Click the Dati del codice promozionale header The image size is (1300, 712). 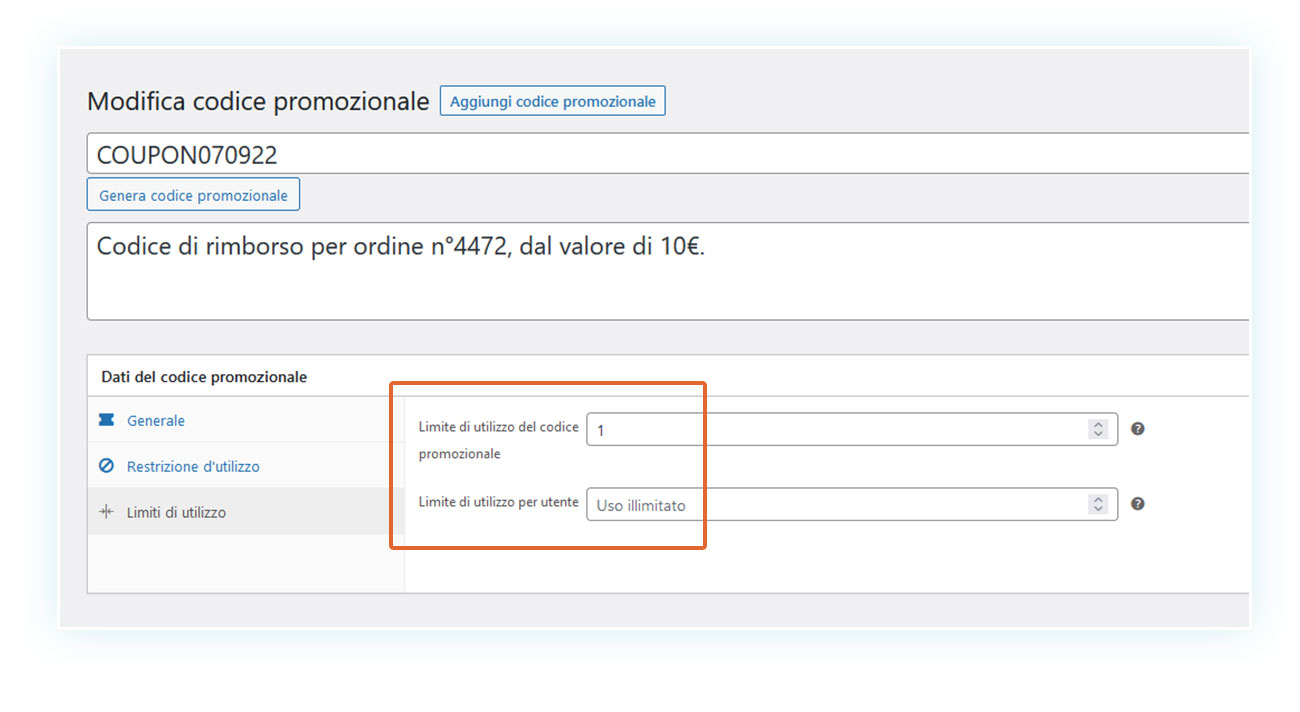[204, 377]
